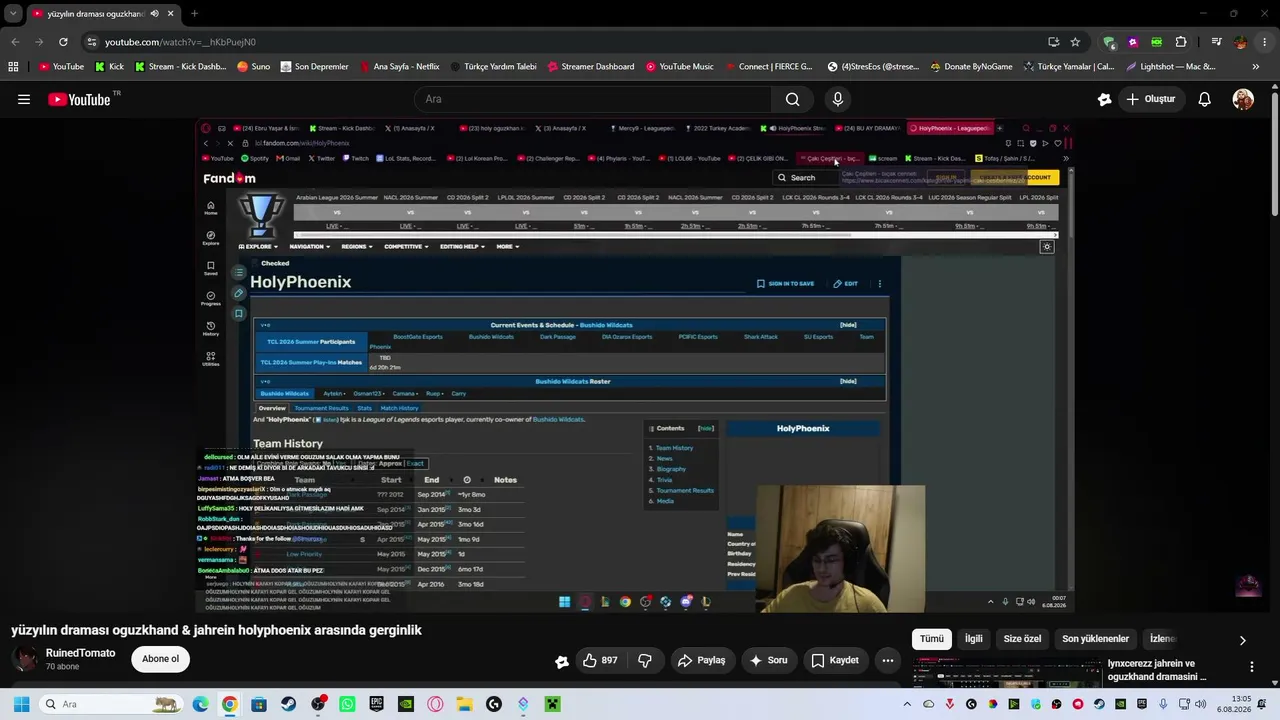Open the Suno bookmark
The width and height of the screenshot is (1280, 720).
click(x=254, y=67)
